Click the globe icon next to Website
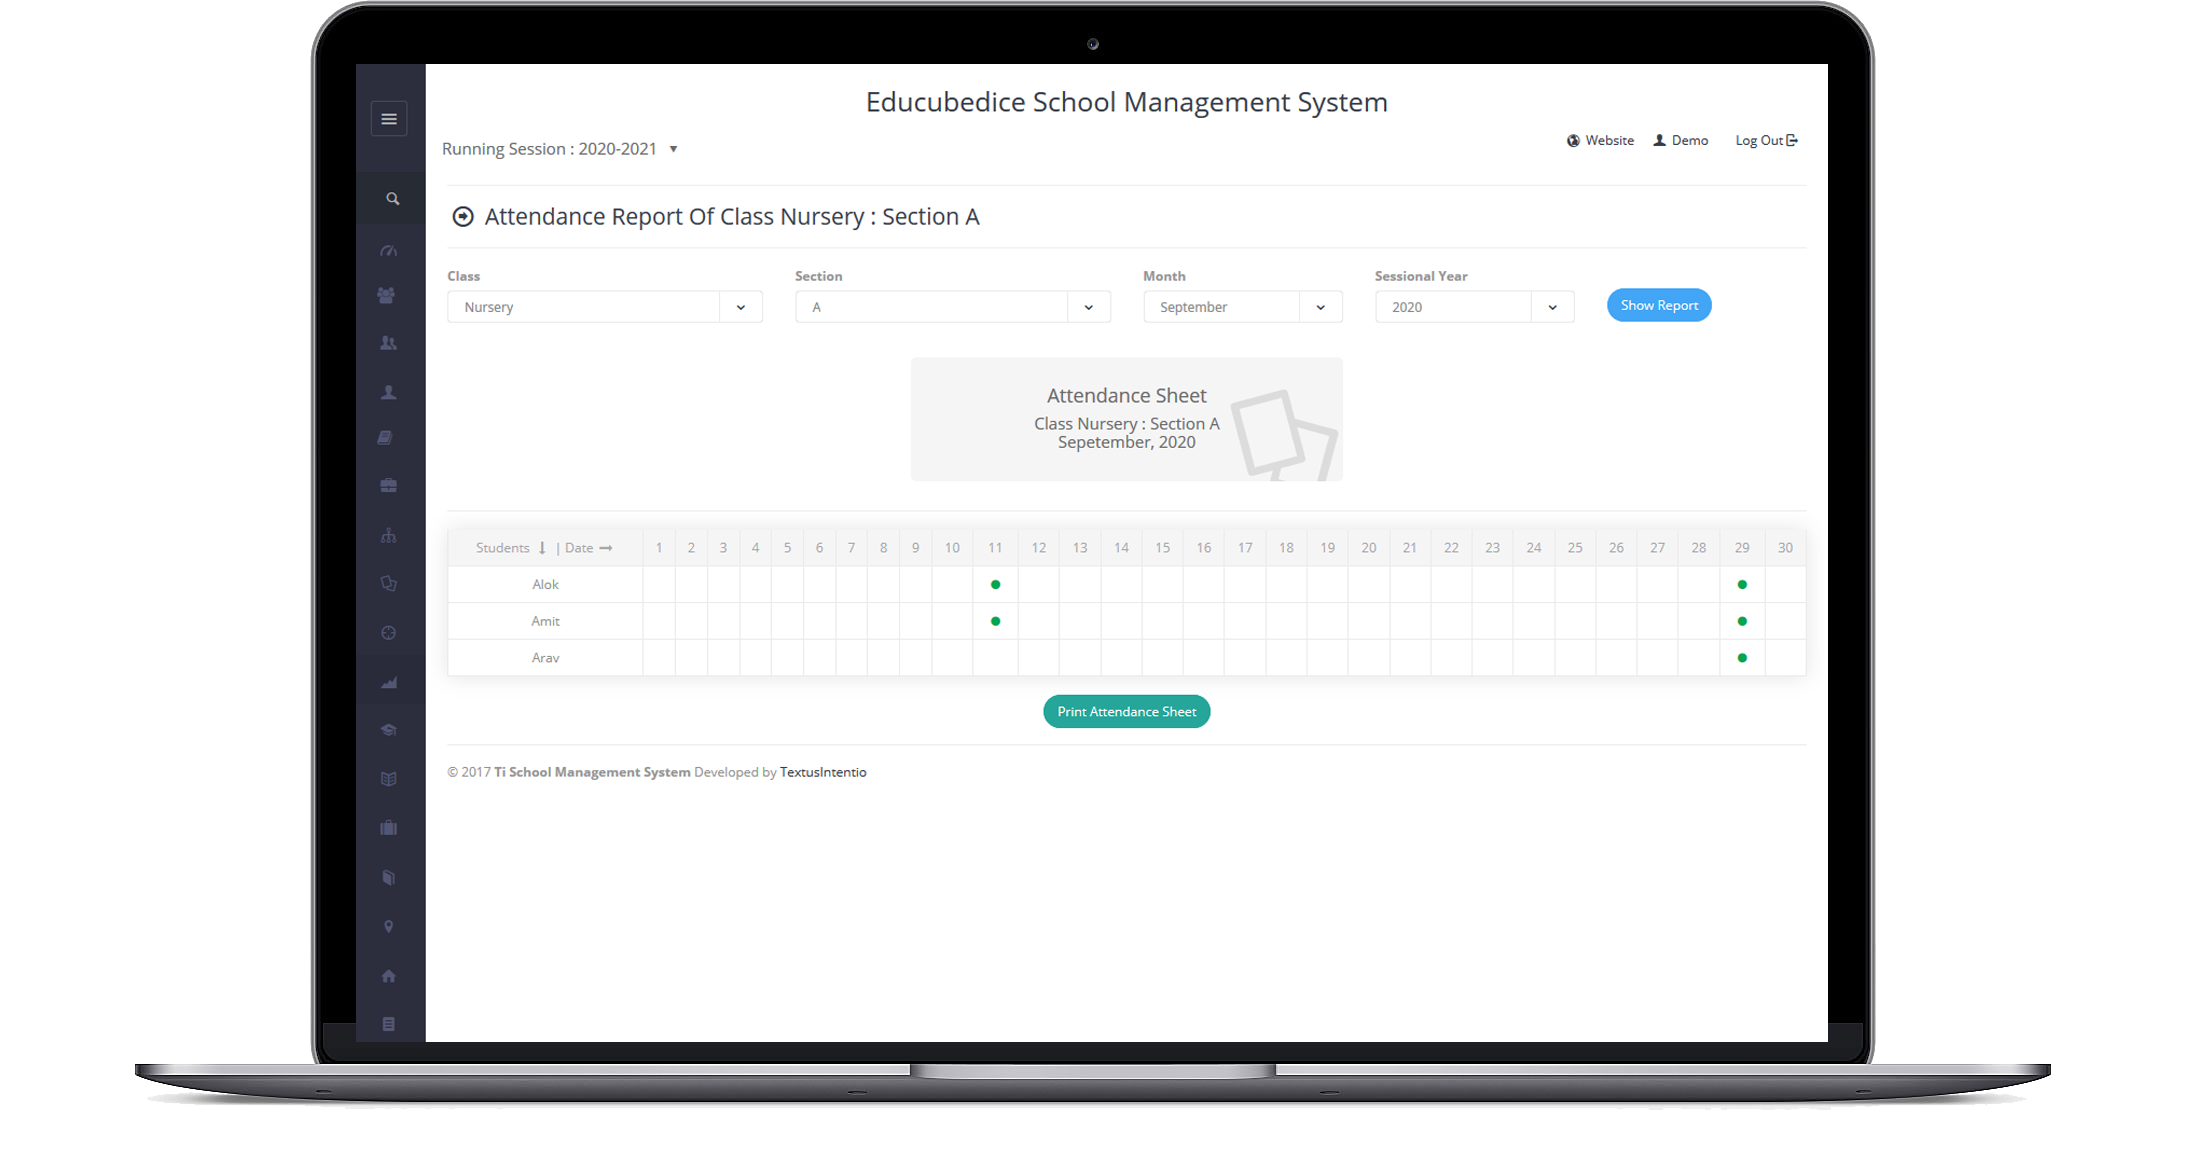 coord(1573,141)
